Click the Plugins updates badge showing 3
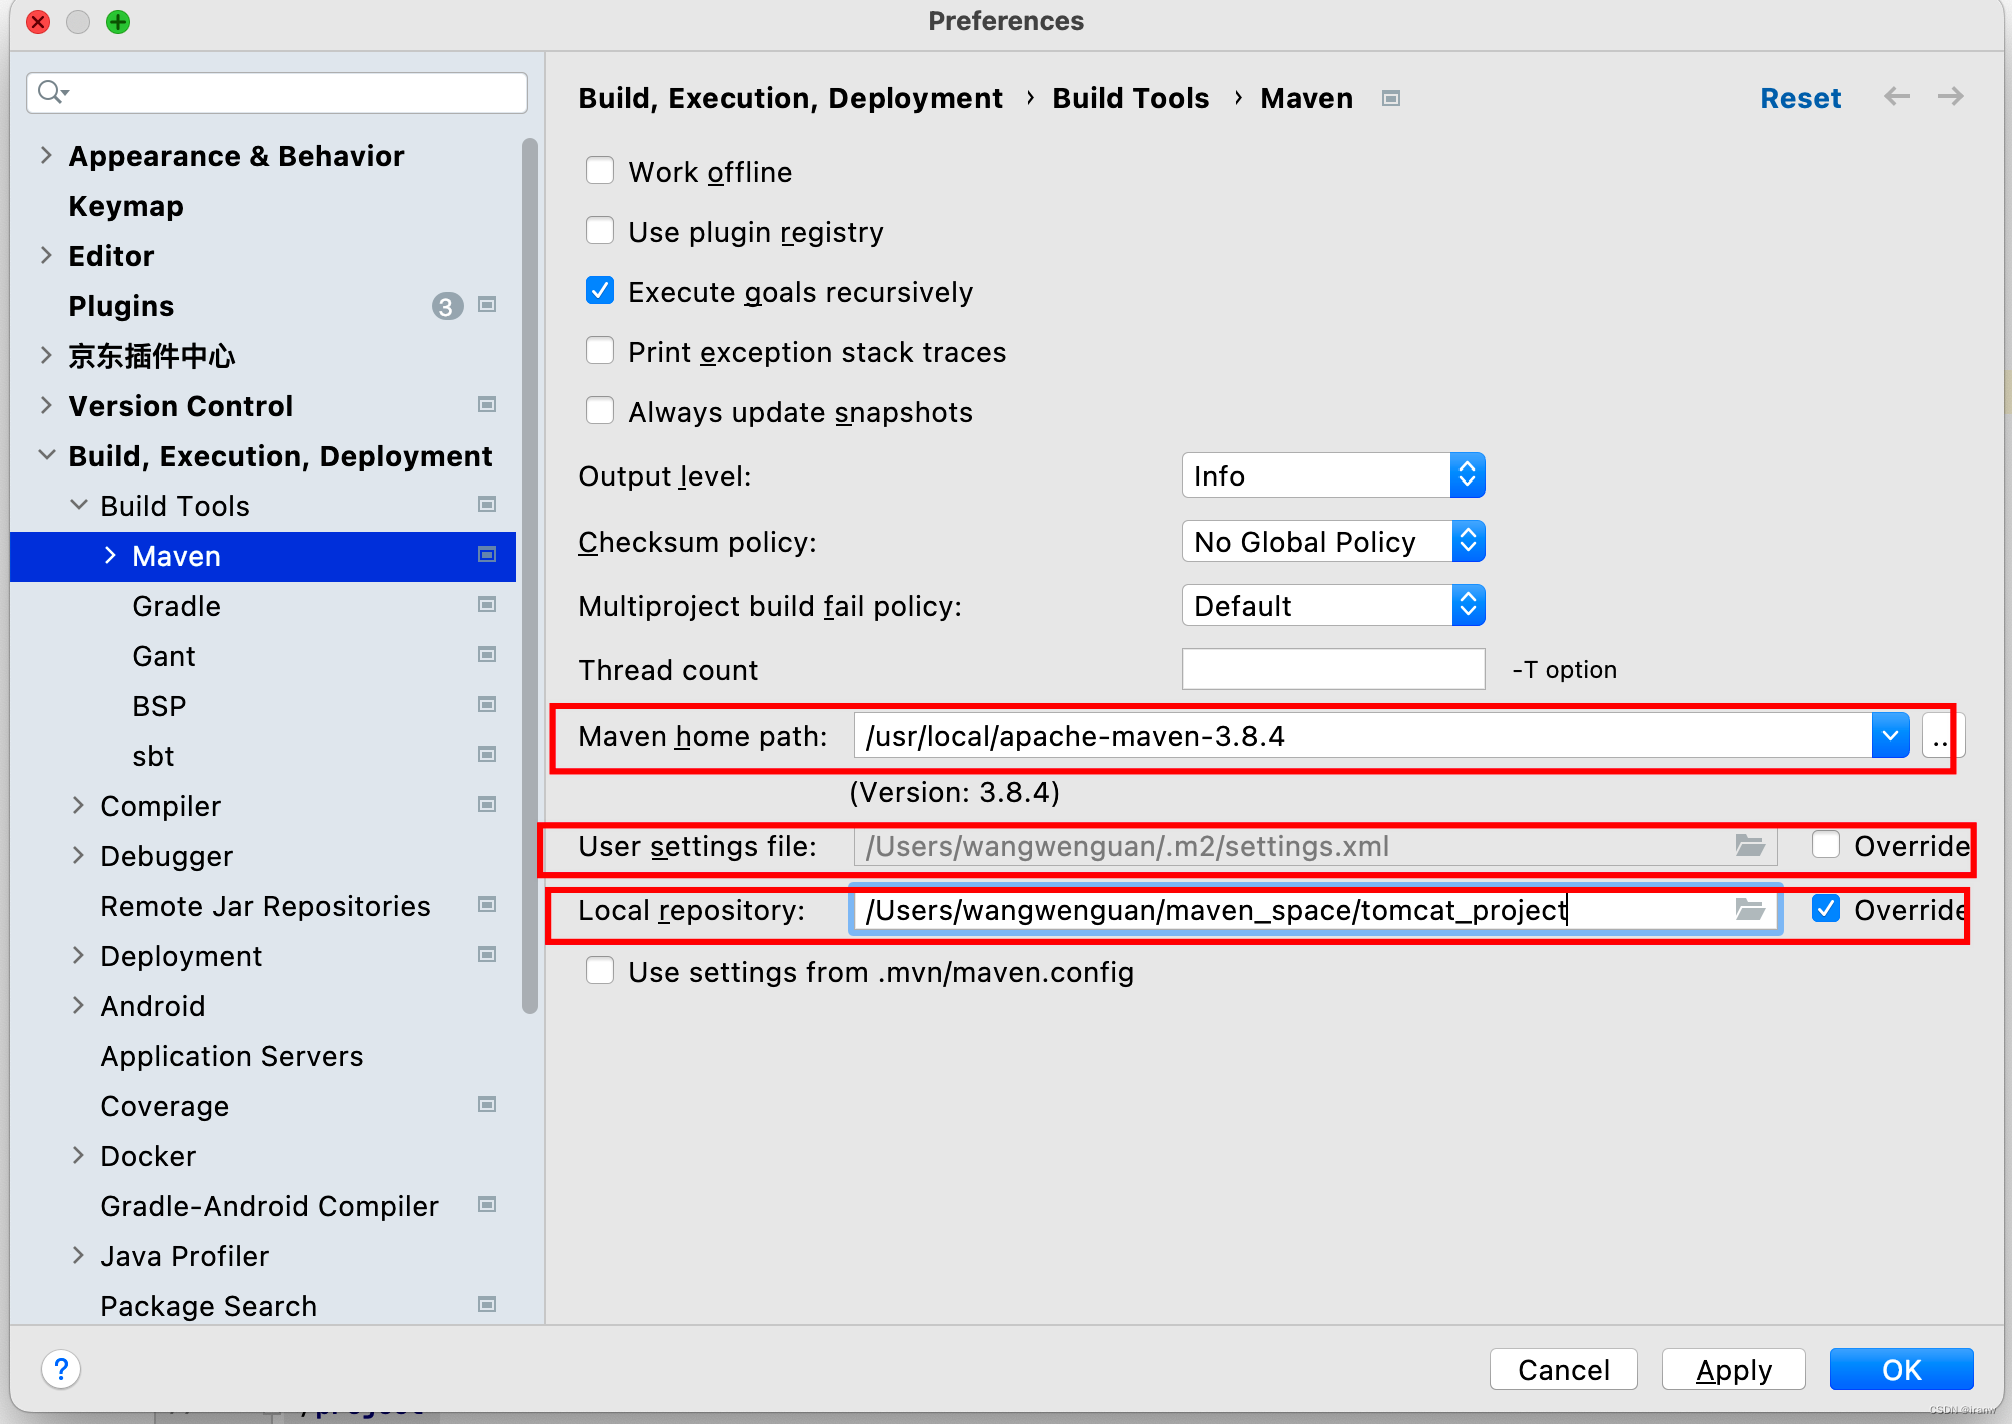Viewport: 2012px width, 1424px height. click(446, 306)
